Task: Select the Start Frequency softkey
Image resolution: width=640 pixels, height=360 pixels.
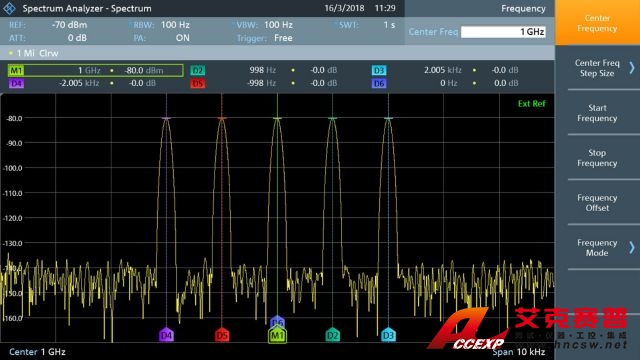Action: tap(598, 113)
